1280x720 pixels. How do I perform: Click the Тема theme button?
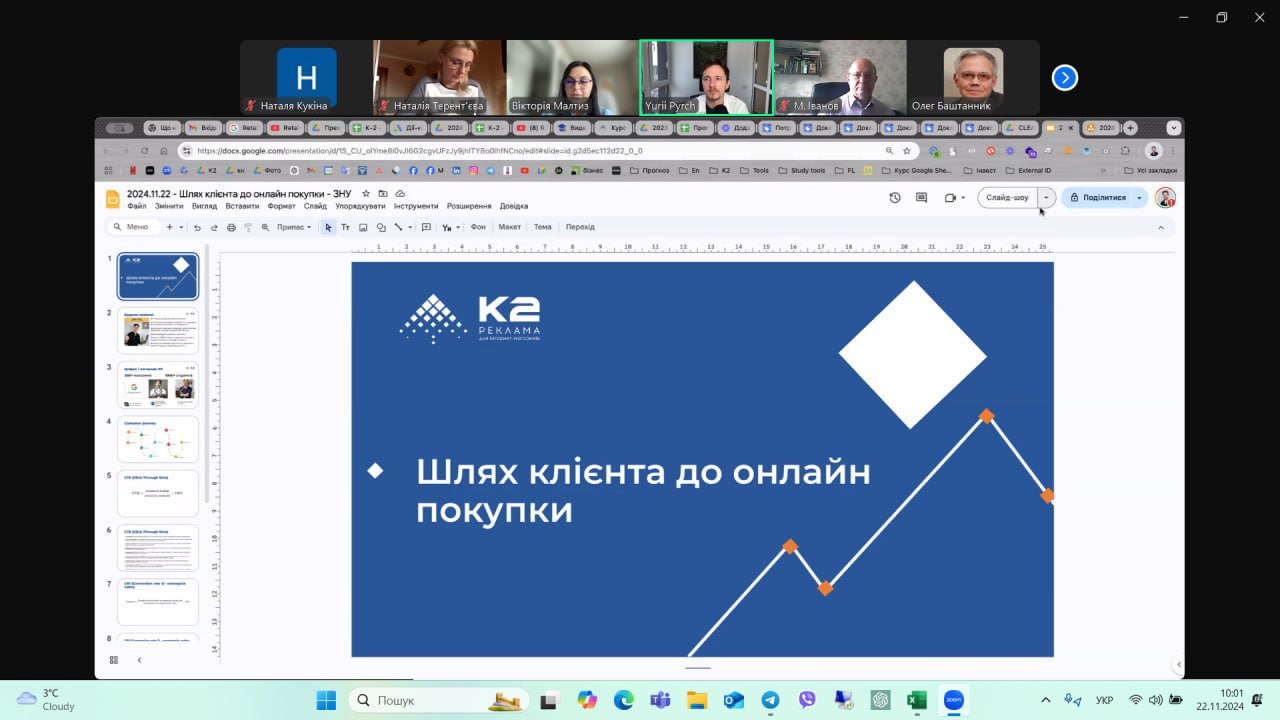point(543,227)
